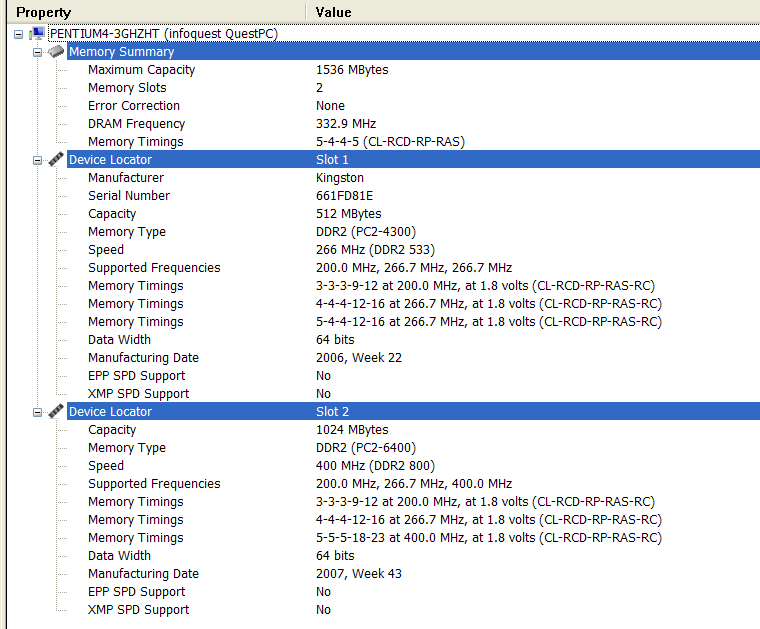The width and height of the screenshot is (760, 629).
Task: Click the RAM module icon beside Slot 2
Action: tap(56, 411)
